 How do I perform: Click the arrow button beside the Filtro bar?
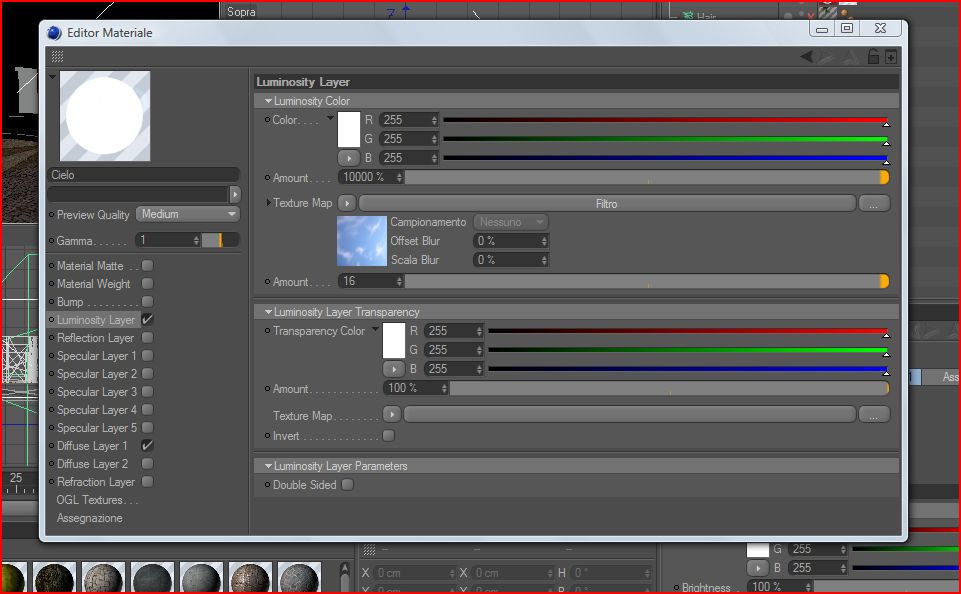[346, 203]
